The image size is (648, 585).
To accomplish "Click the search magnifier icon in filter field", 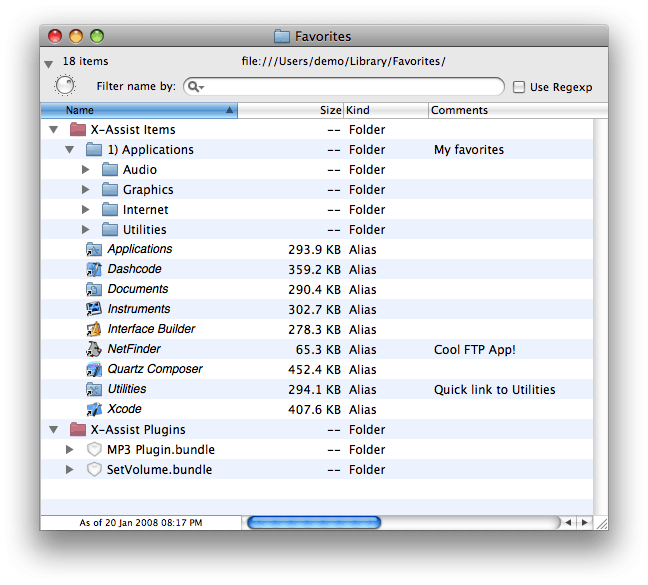I will pyautogui.click(x=195, y=87).
